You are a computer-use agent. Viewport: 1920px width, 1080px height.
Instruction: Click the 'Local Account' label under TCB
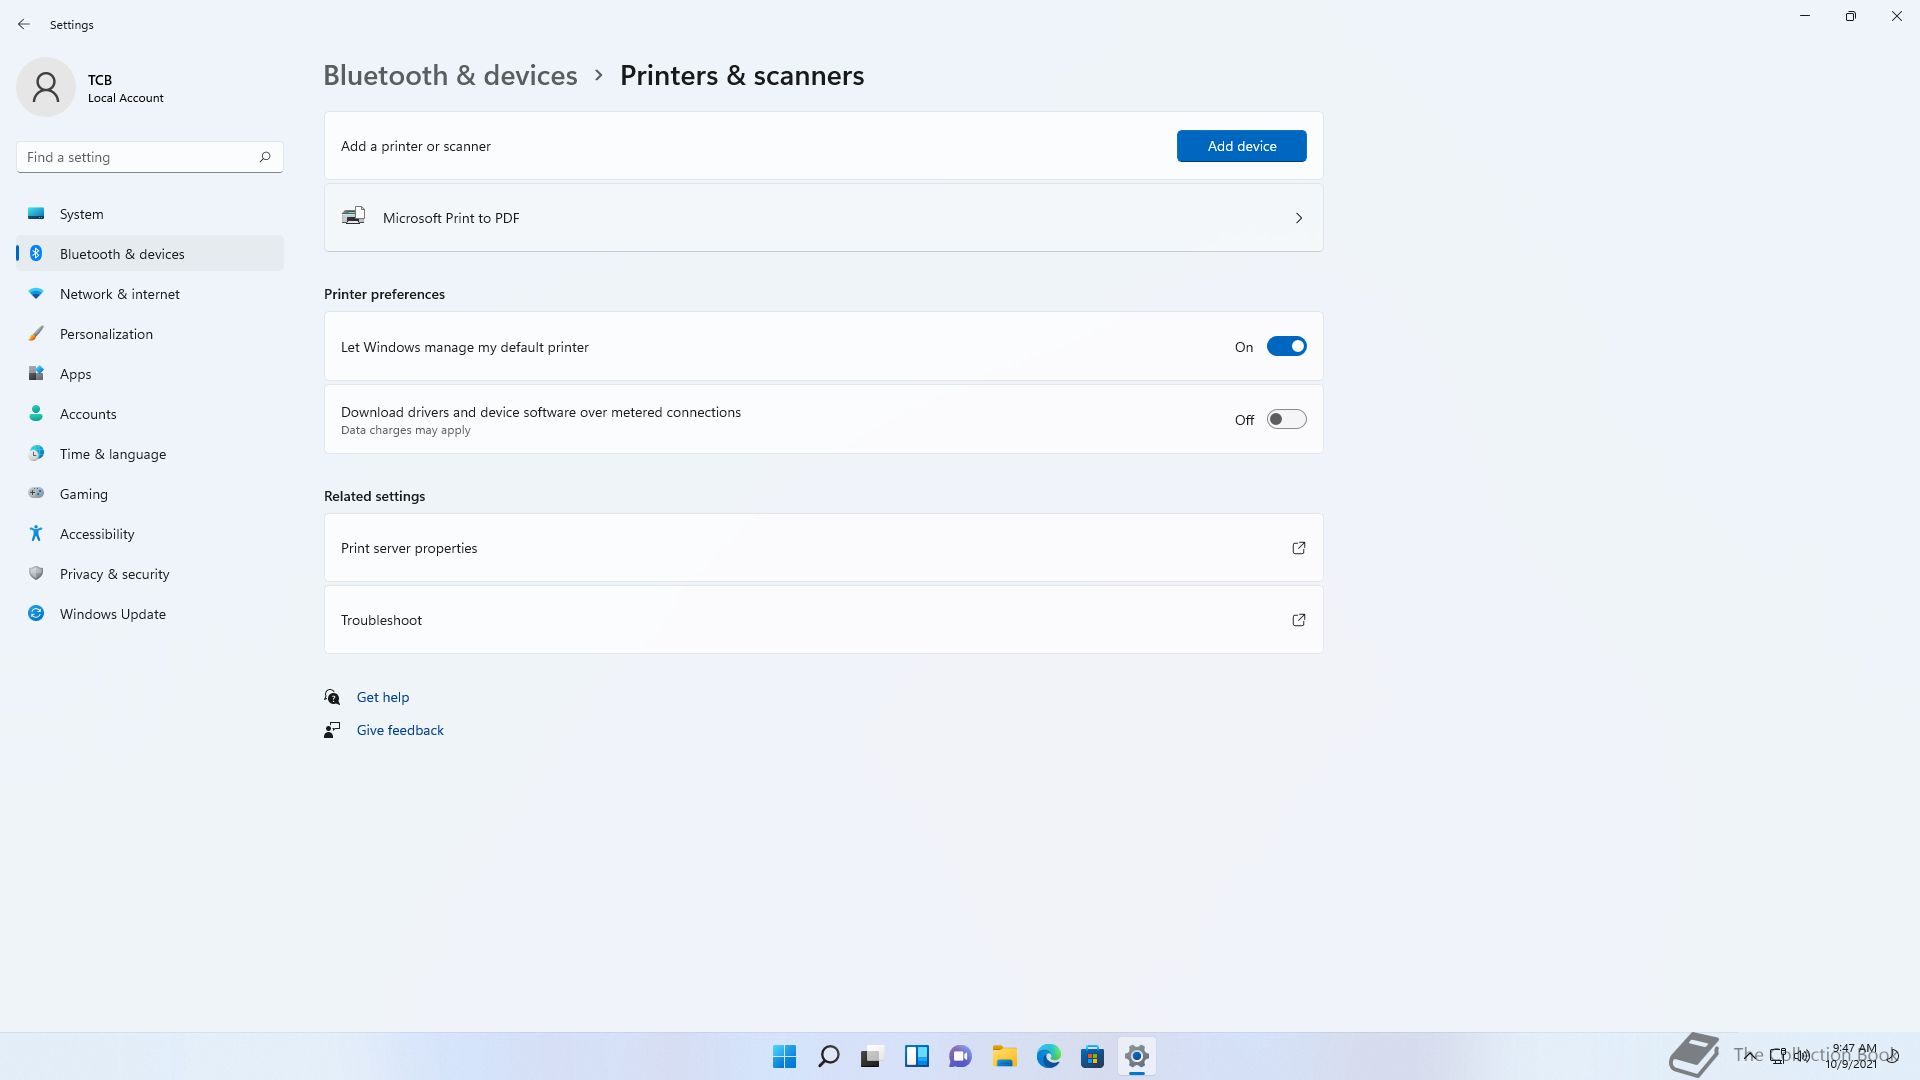[x=126, y=98]
